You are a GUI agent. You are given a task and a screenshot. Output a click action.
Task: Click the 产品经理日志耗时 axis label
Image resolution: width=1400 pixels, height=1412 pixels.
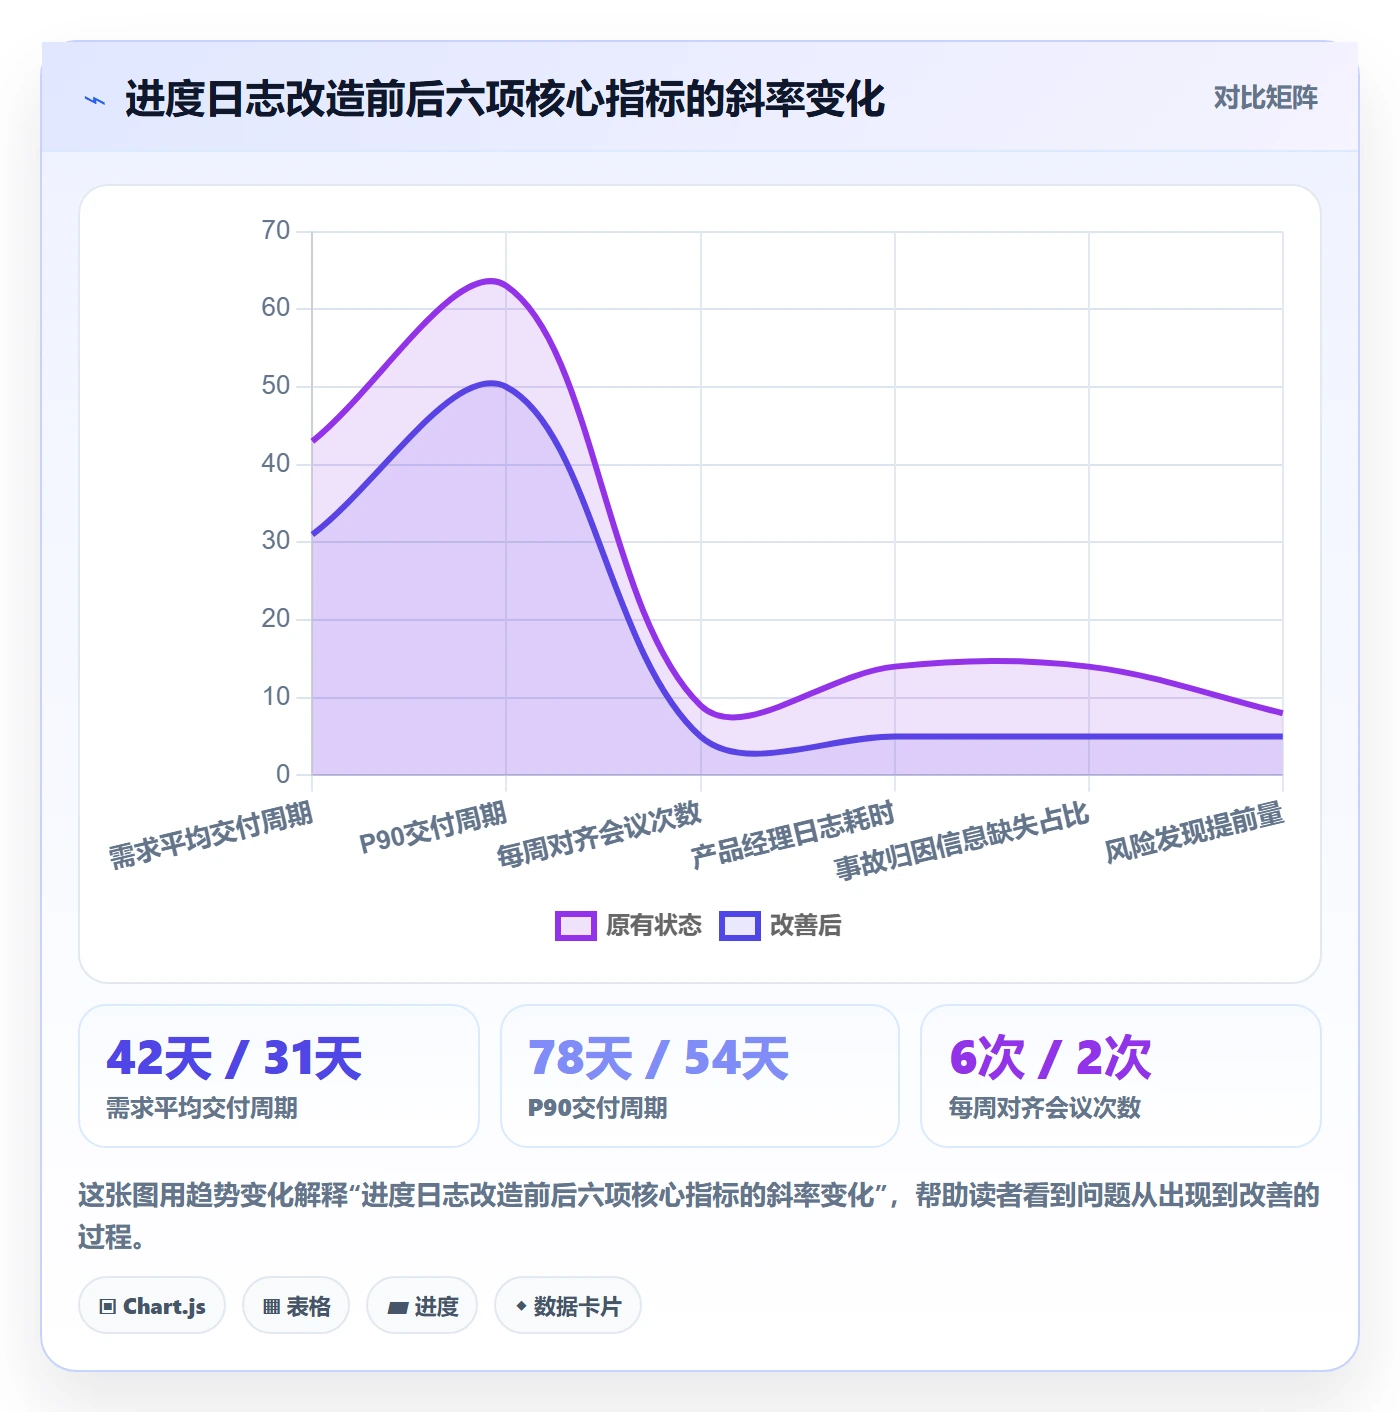click(x=793, y=835)
